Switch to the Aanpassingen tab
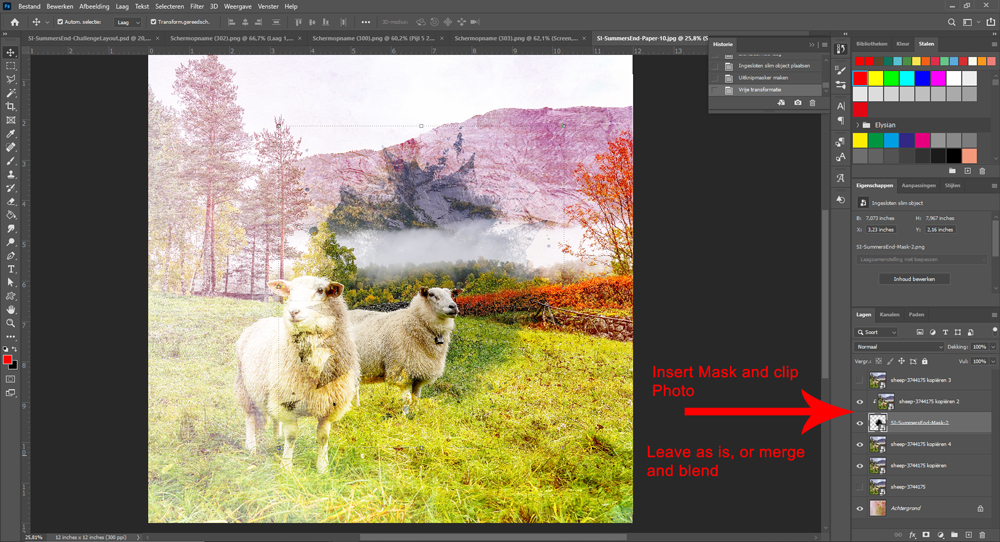 point(918,186)
